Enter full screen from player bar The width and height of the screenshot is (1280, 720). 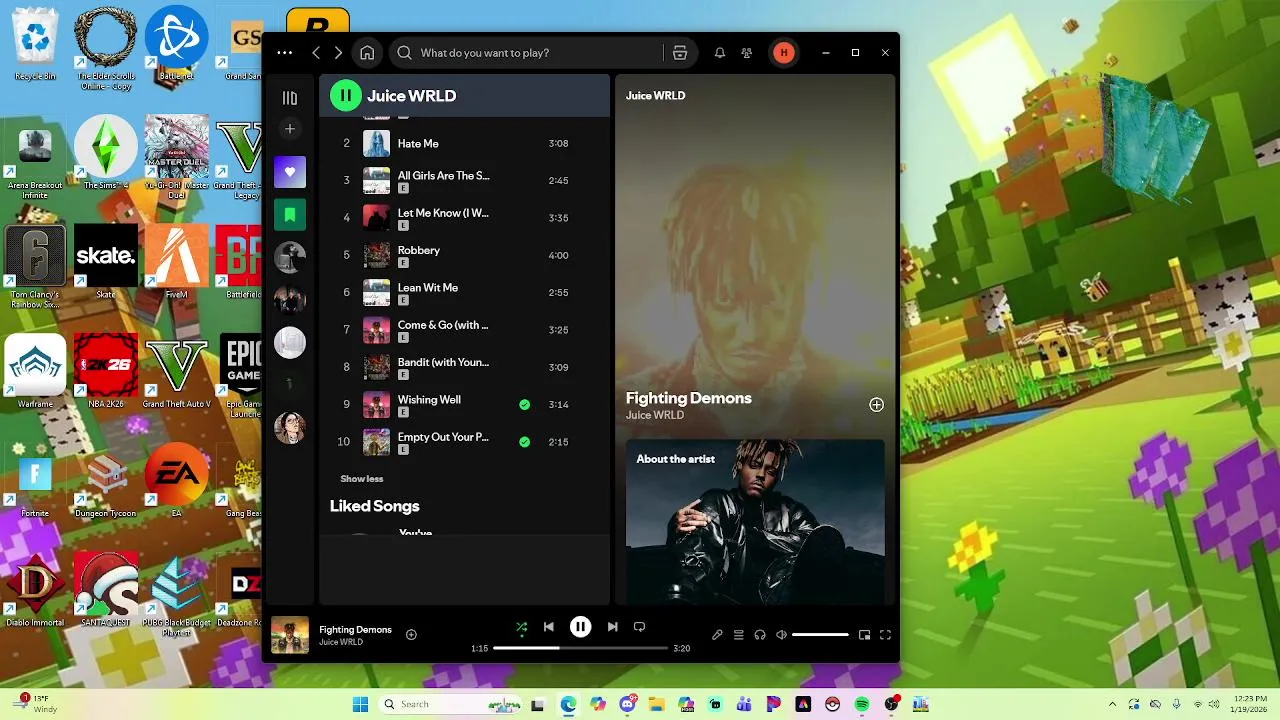pyautogui.click(x=886, y=635)
